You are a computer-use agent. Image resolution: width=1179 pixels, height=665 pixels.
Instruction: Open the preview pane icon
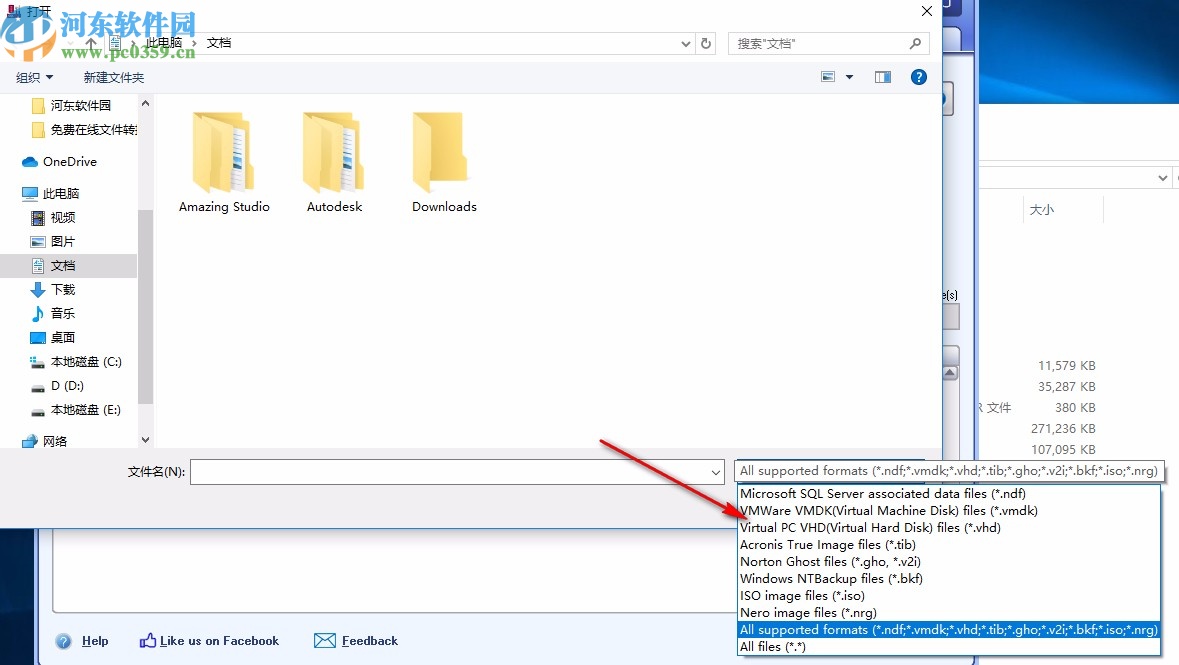click(882, 76)
